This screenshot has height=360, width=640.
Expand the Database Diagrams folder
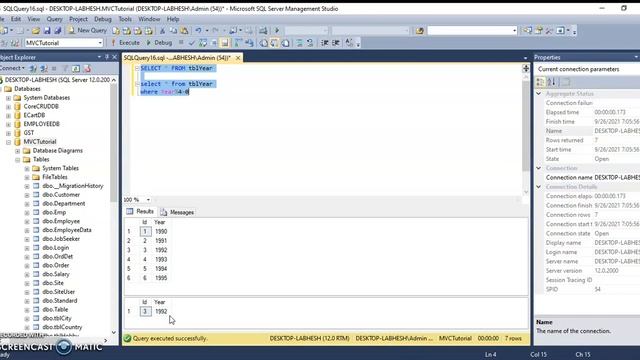tap(18, 151)
